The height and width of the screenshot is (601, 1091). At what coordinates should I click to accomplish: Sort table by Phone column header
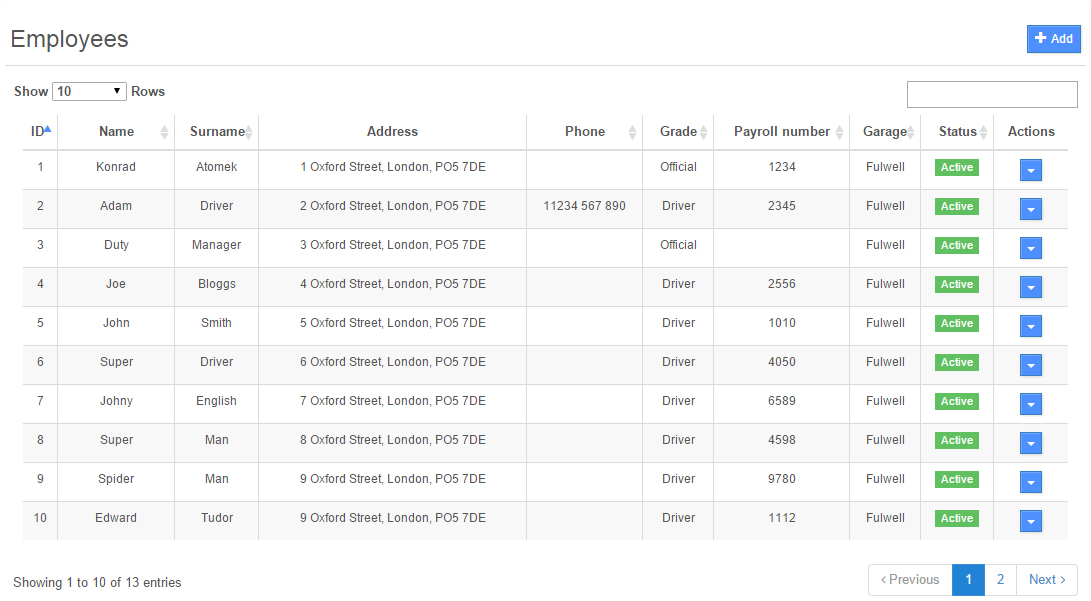tap(585, 131)
